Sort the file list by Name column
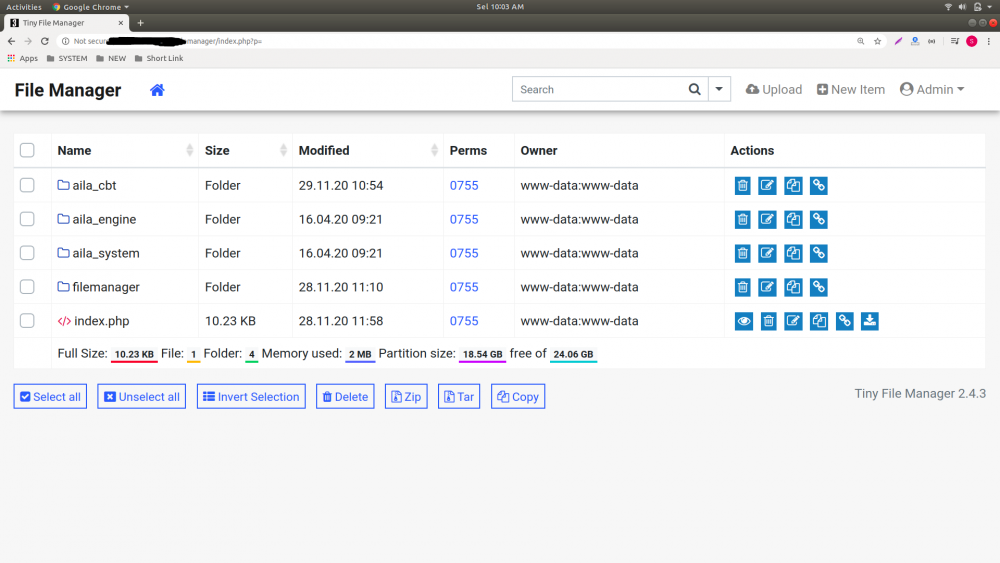Screen dimensions: 1000x563 click(x=74, y=150)
